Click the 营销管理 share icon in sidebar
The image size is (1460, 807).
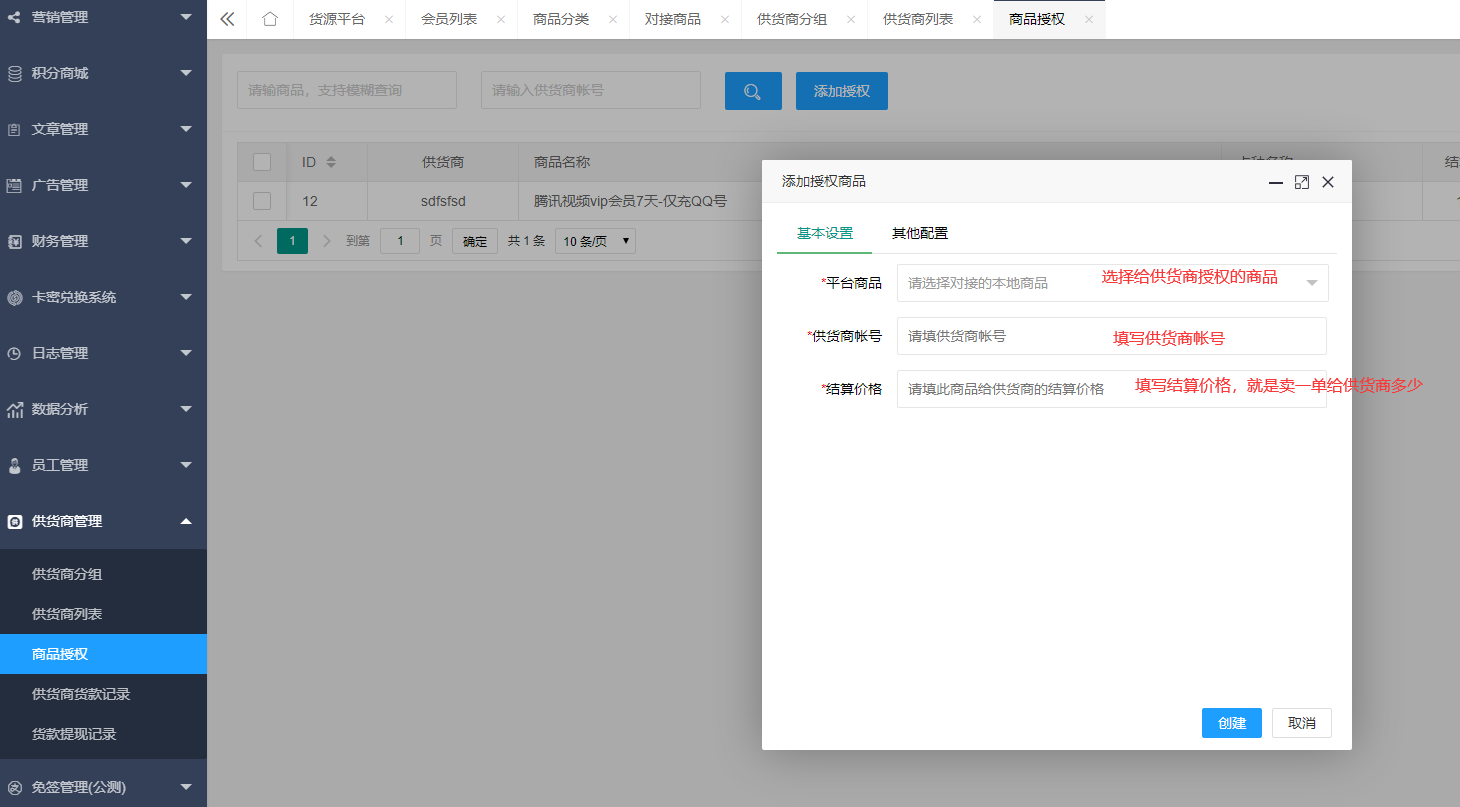point(14,17)
